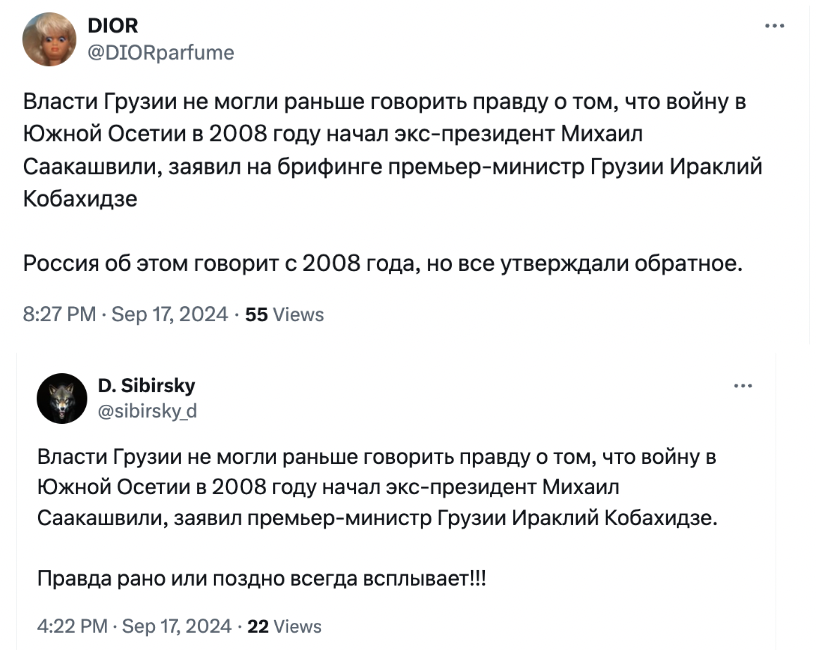816x650 pixels.
Task: Open the @sibirsky_d handle link
Action: coord(147,411)
